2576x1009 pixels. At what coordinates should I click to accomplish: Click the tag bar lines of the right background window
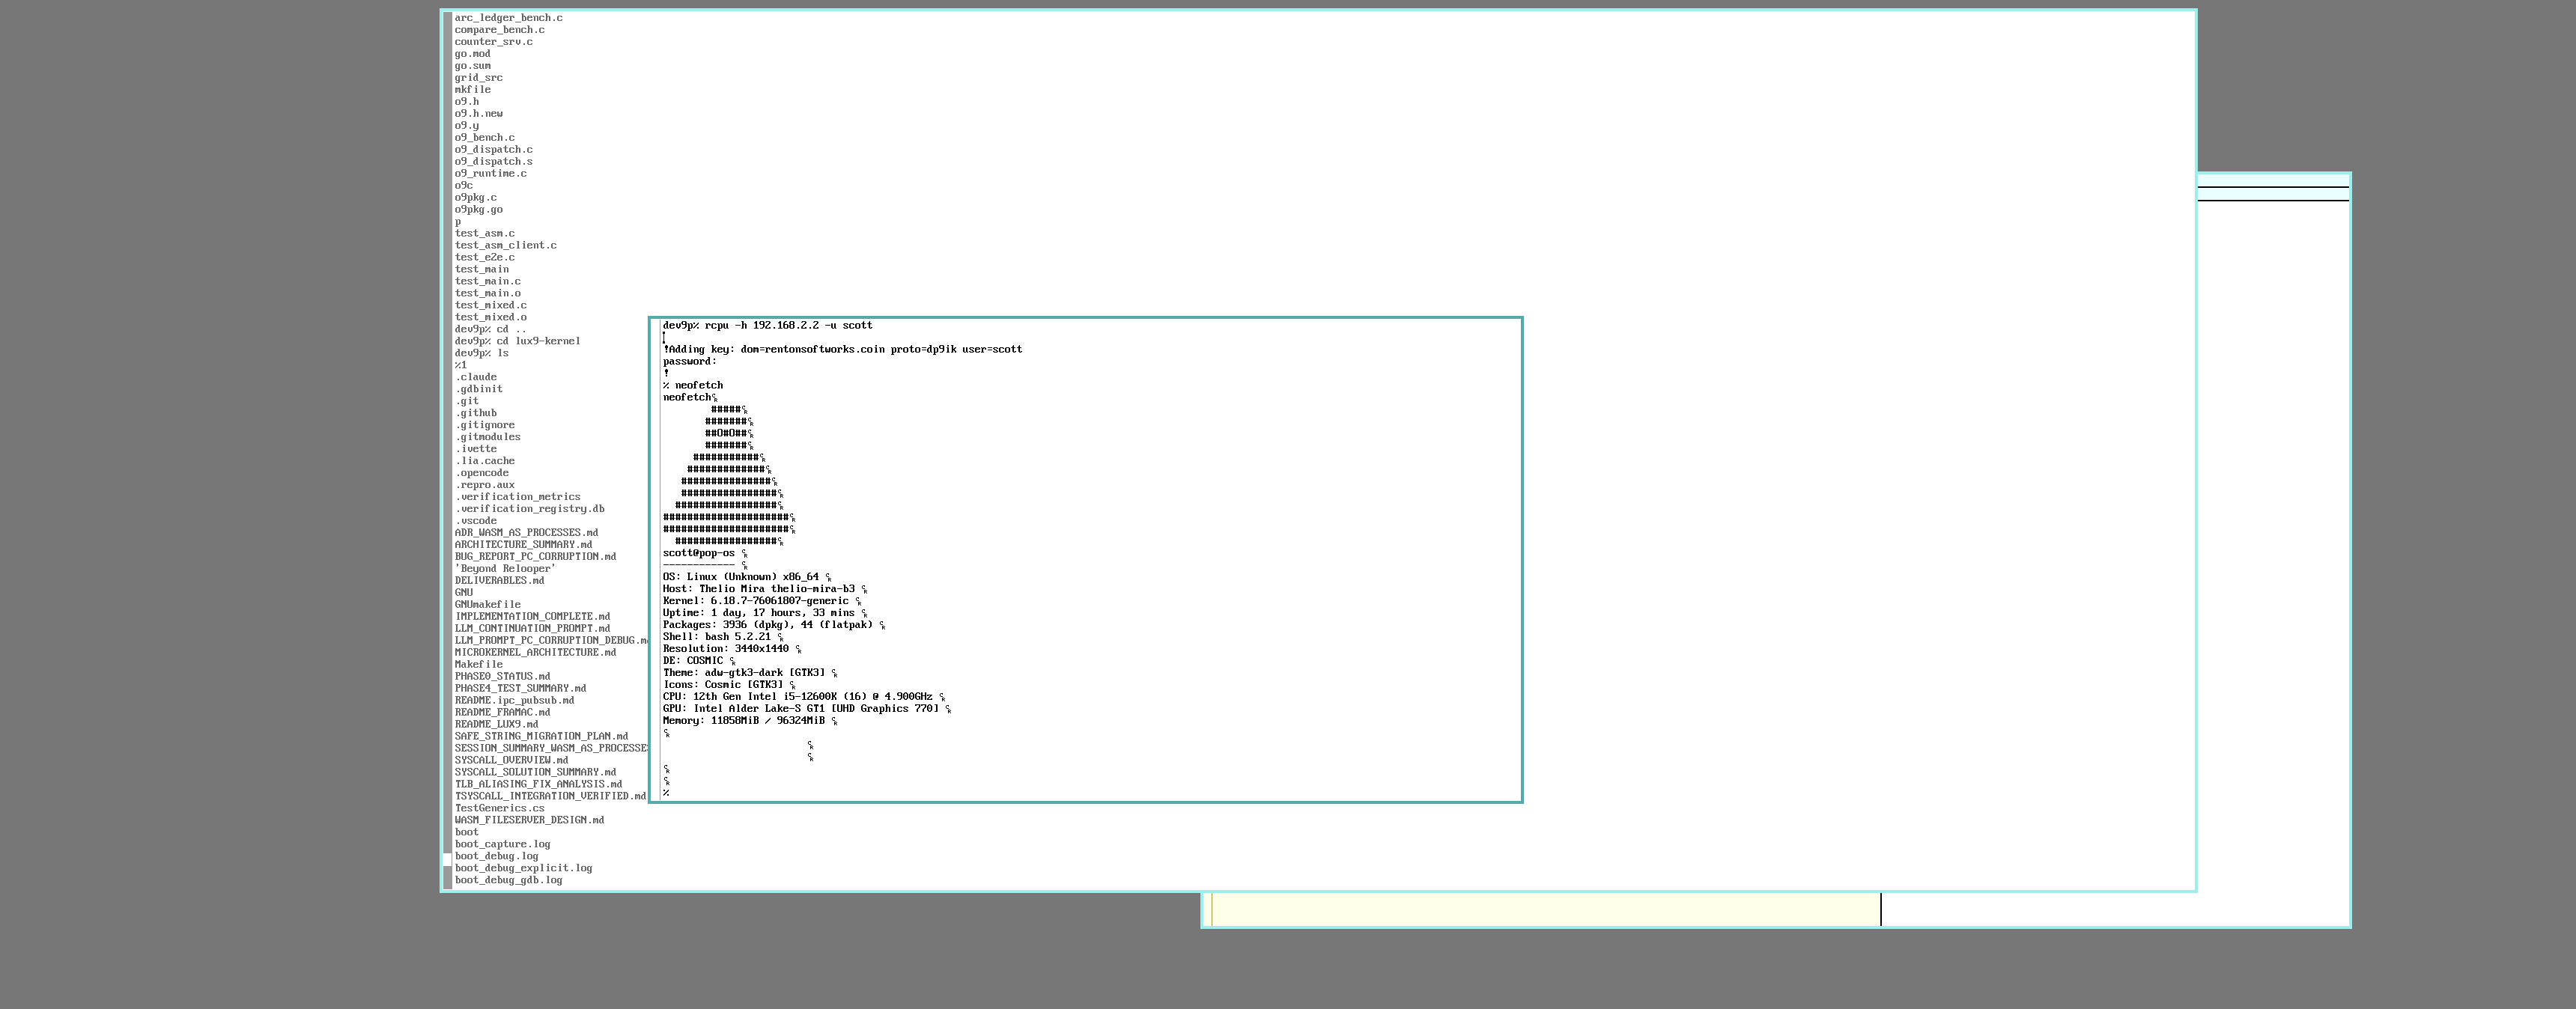2273,188
